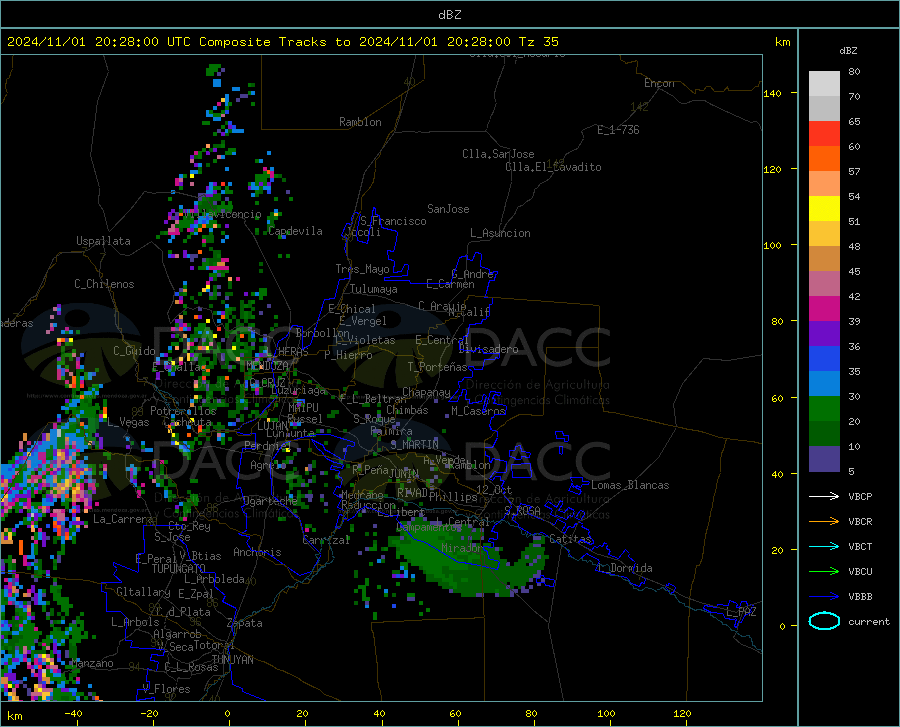This screenshot has height=727, width=900.
Task: Click the La_Carrera map label
Action: 123,519
